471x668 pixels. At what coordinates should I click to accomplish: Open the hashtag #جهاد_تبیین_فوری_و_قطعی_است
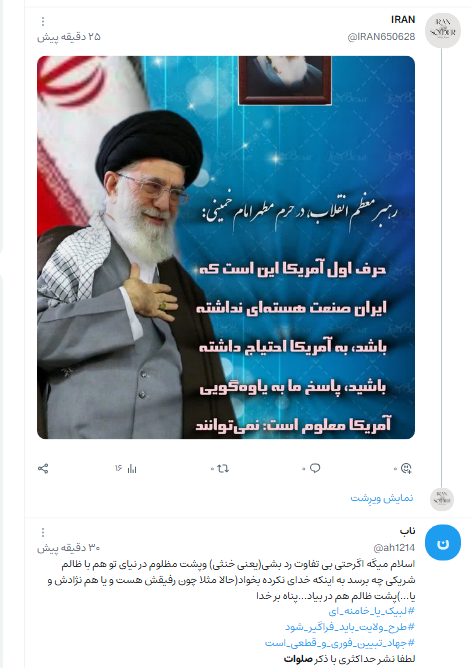(340, 642)
